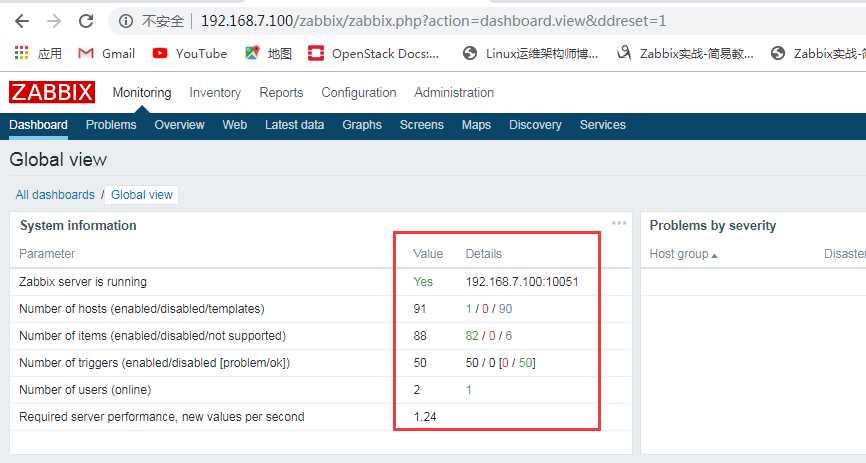Open the Reports menu
The image size is (866, 463).
[x=281, y=92]
